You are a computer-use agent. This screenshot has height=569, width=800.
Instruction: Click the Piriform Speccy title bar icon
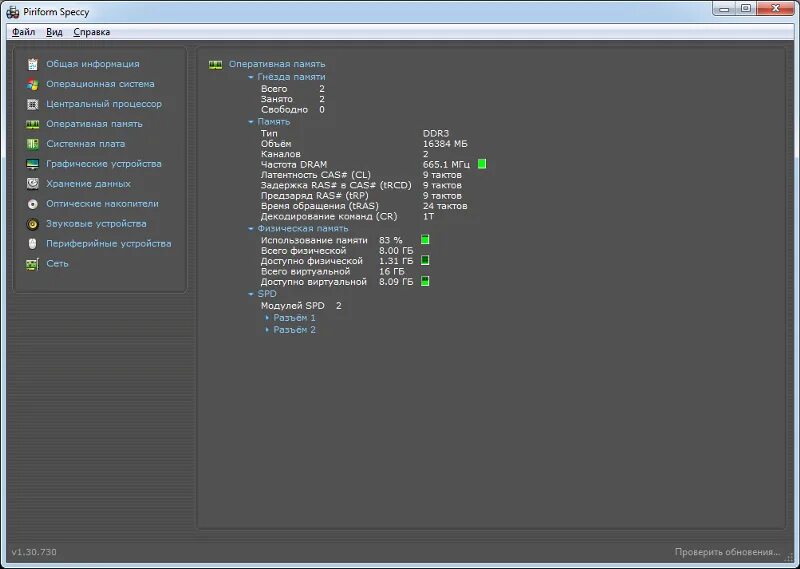pyautogui.click(x=13, y=12)
